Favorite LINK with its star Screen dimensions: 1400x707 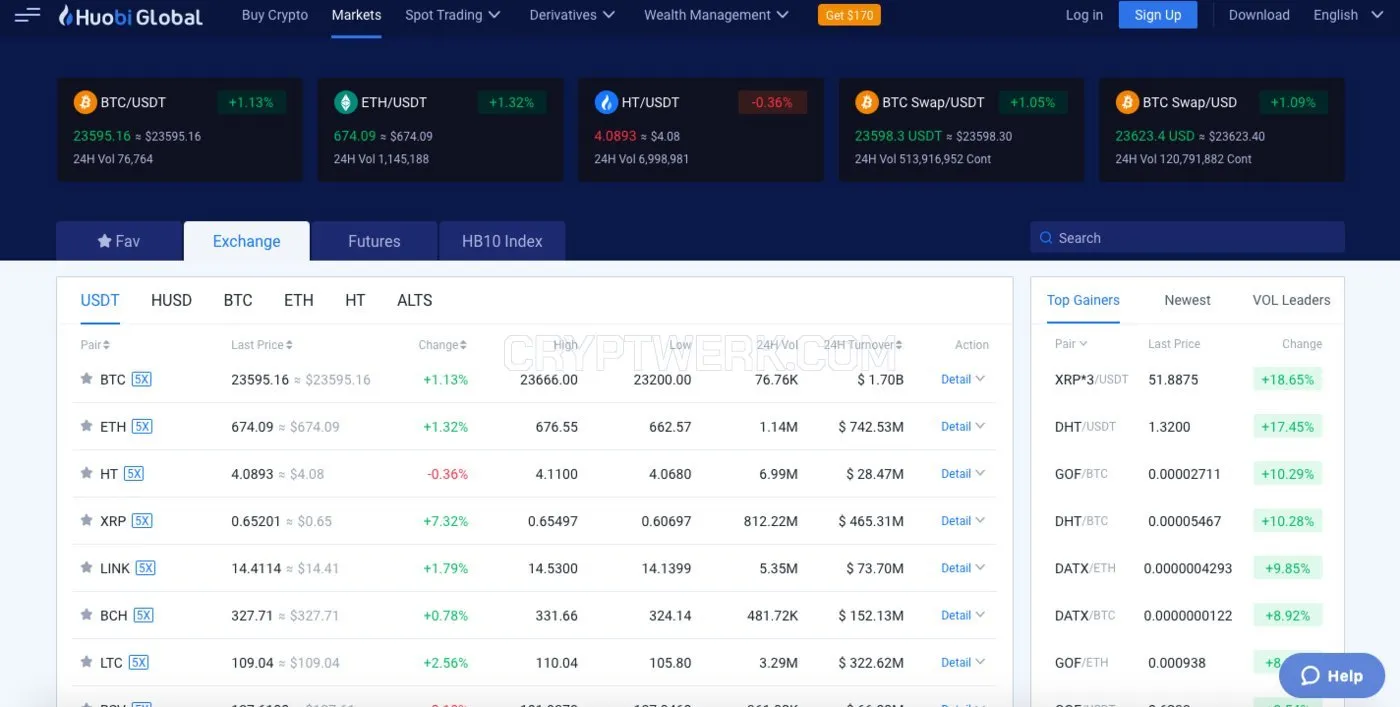coord(87,567)
